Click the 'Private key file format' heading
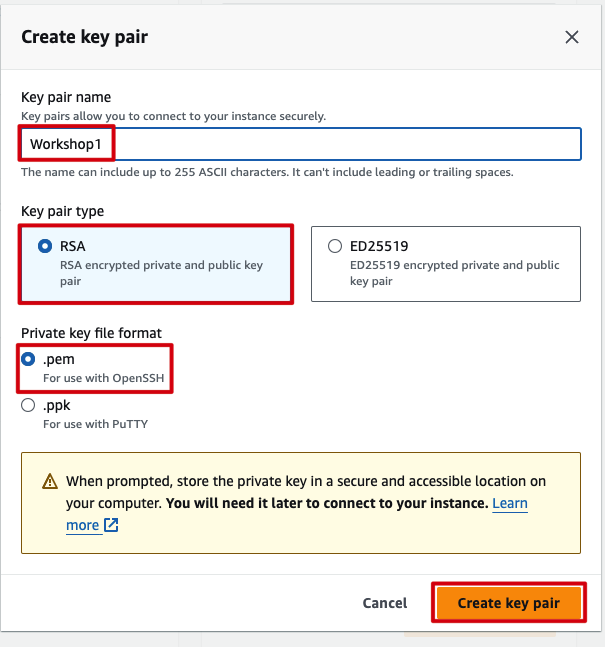The height and width of the screenshot is (647, 605). (x=91, y=334)
